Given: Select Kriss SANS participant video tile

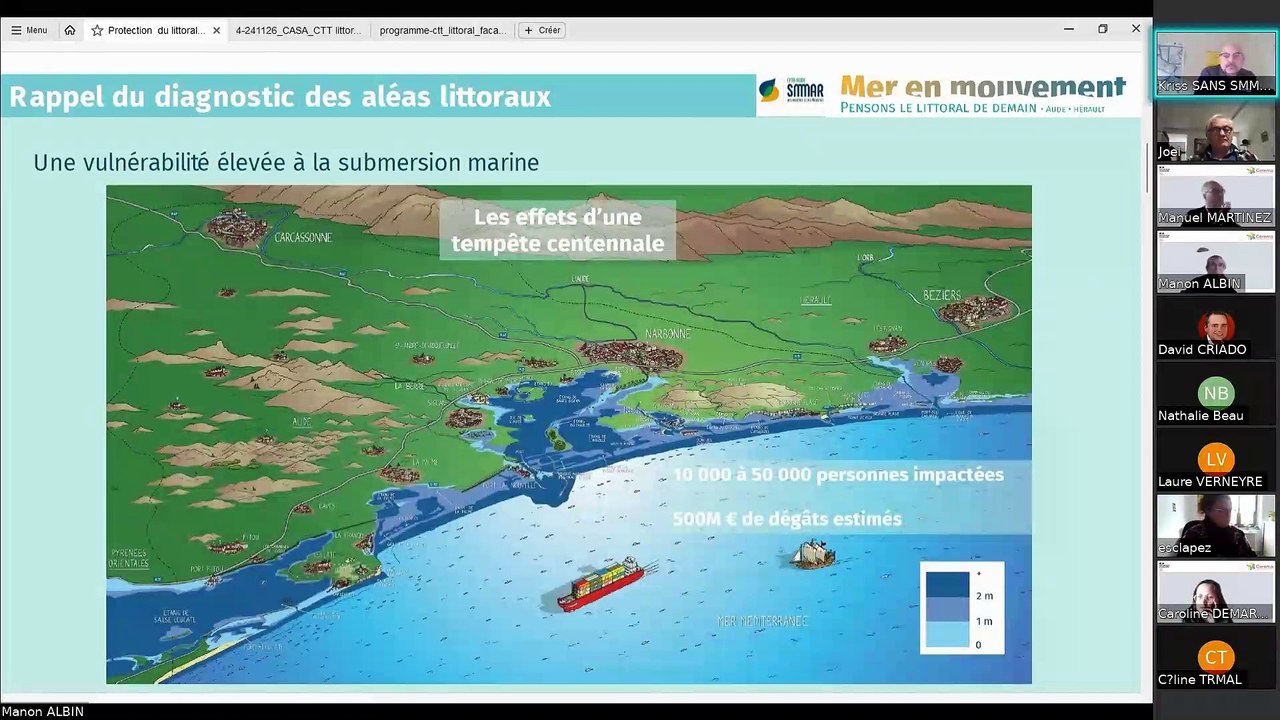Looking at the screenshot, I should click(x=1216, y=64).
